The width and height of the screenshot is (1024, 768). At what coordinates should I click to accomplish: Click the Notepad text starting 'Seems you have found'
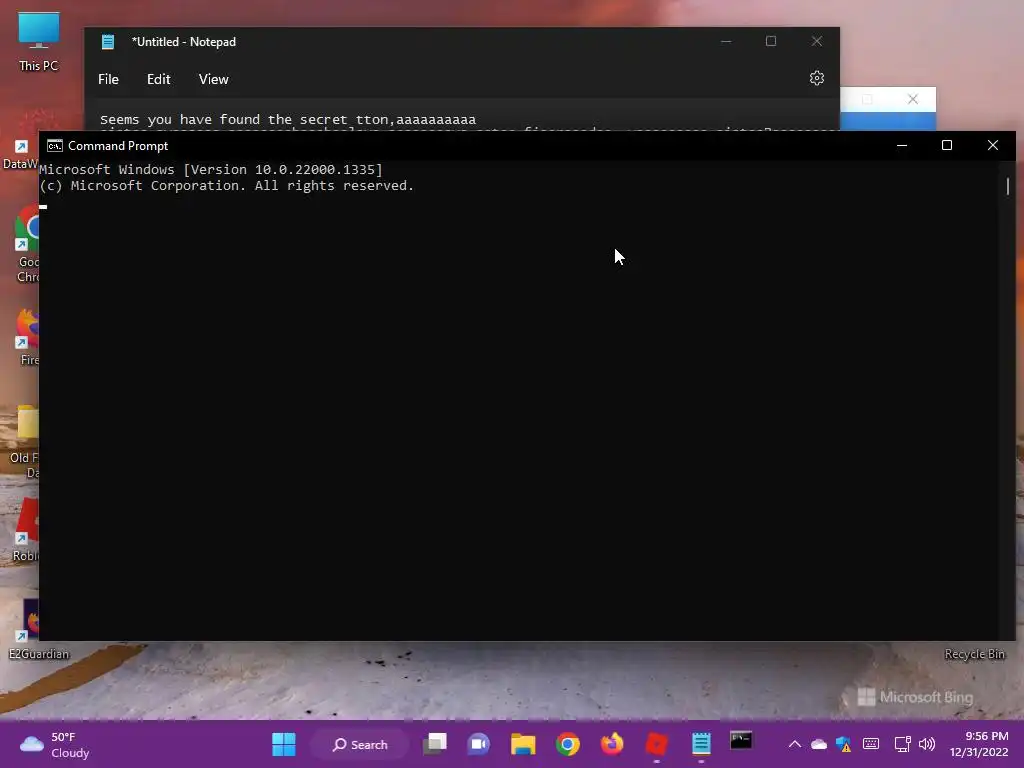(x=288, y=120)
